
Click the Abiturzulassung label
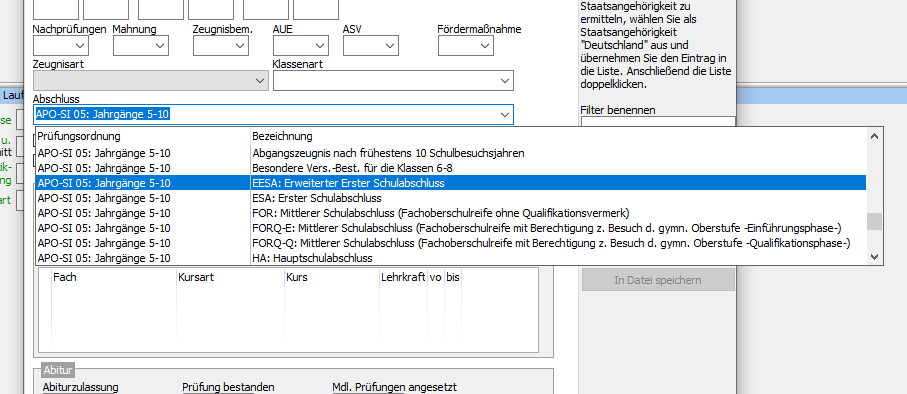80,387
